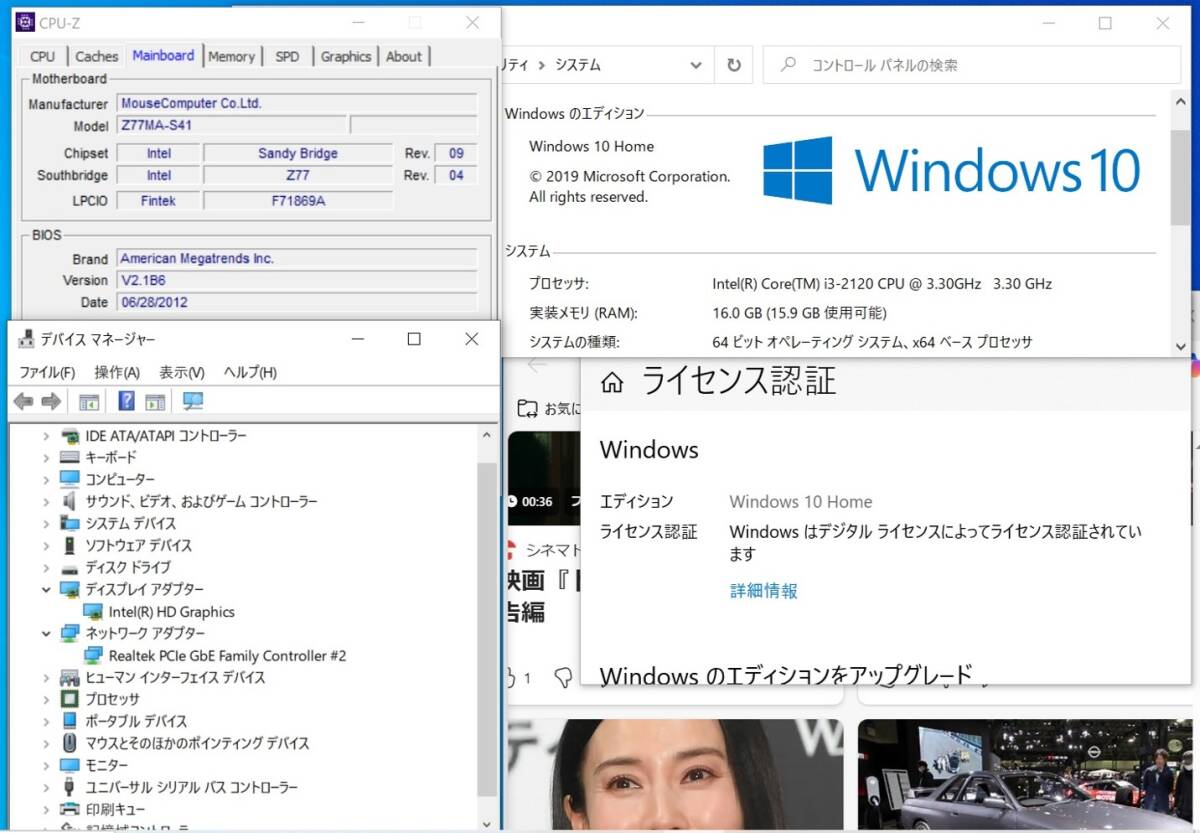Open the ヘルプ(H) menu
Image resolution: width=1200 pixels, height=833 pixels.
250,372
